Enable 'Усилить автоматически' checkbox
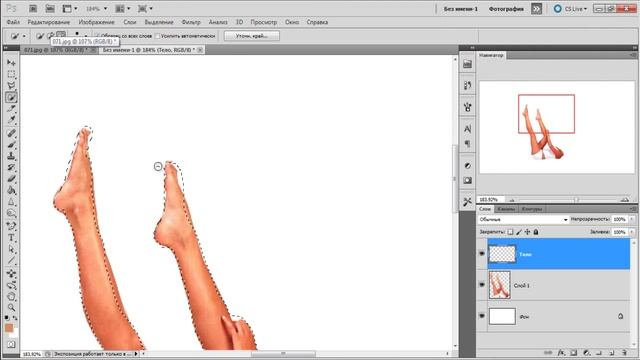This screenshot has height=360, width=640. [x=158, y=36]
